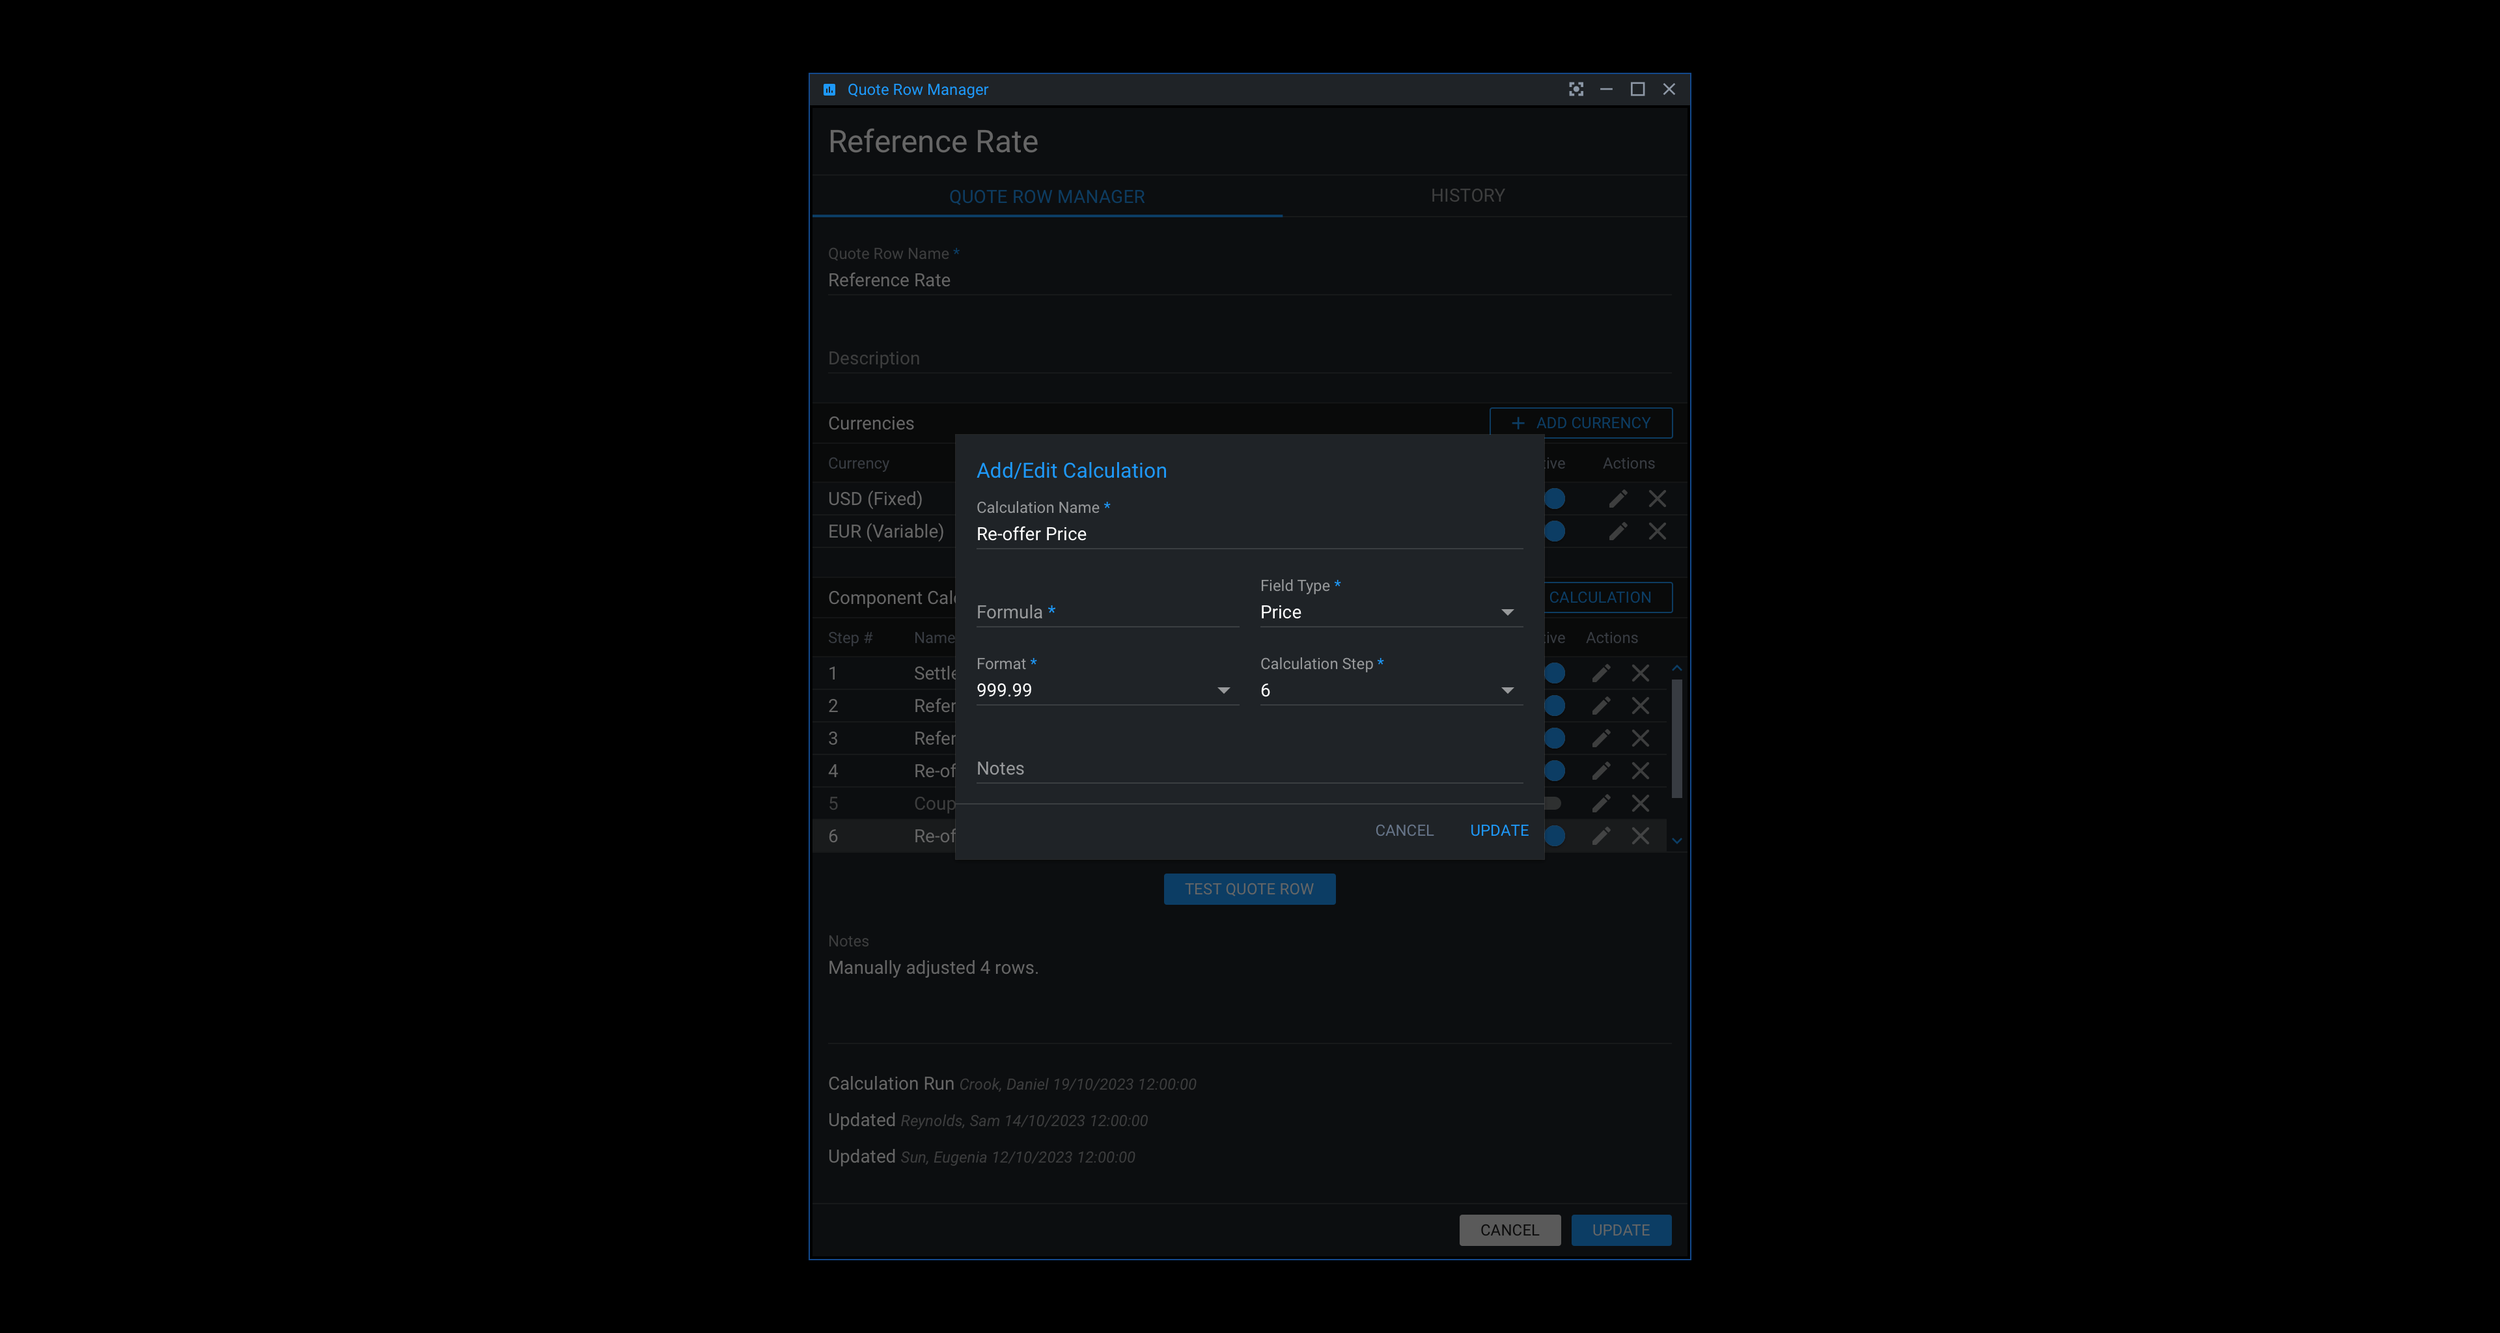The width and height of the screenshot is (2500, 1333).
Task: Edit the USD (Fixed) currency with pencil icon
Action: click(1617, 498)
